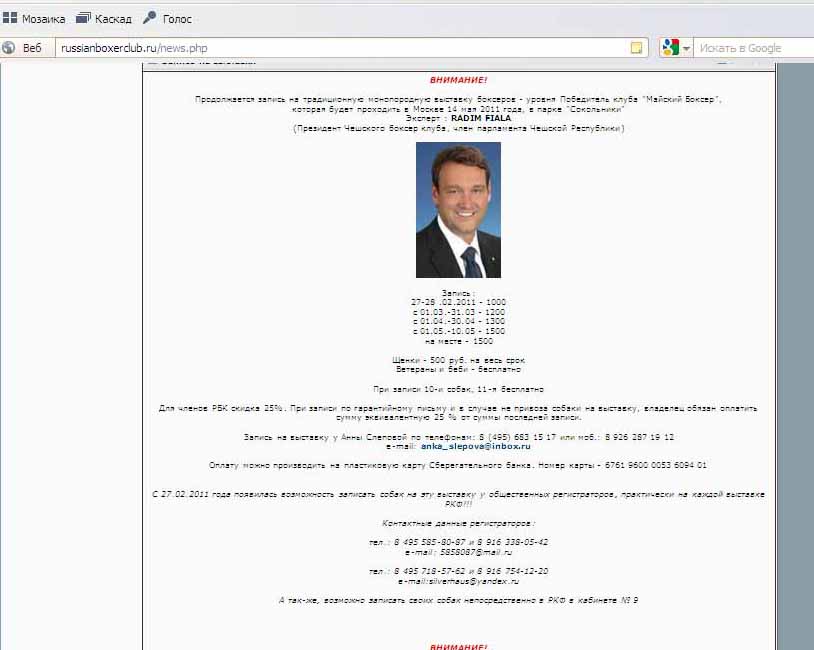Viewport: 814px width, 650px height.
Task: Click the russianboxerclub.ru address field
Action: coord(340,48)
